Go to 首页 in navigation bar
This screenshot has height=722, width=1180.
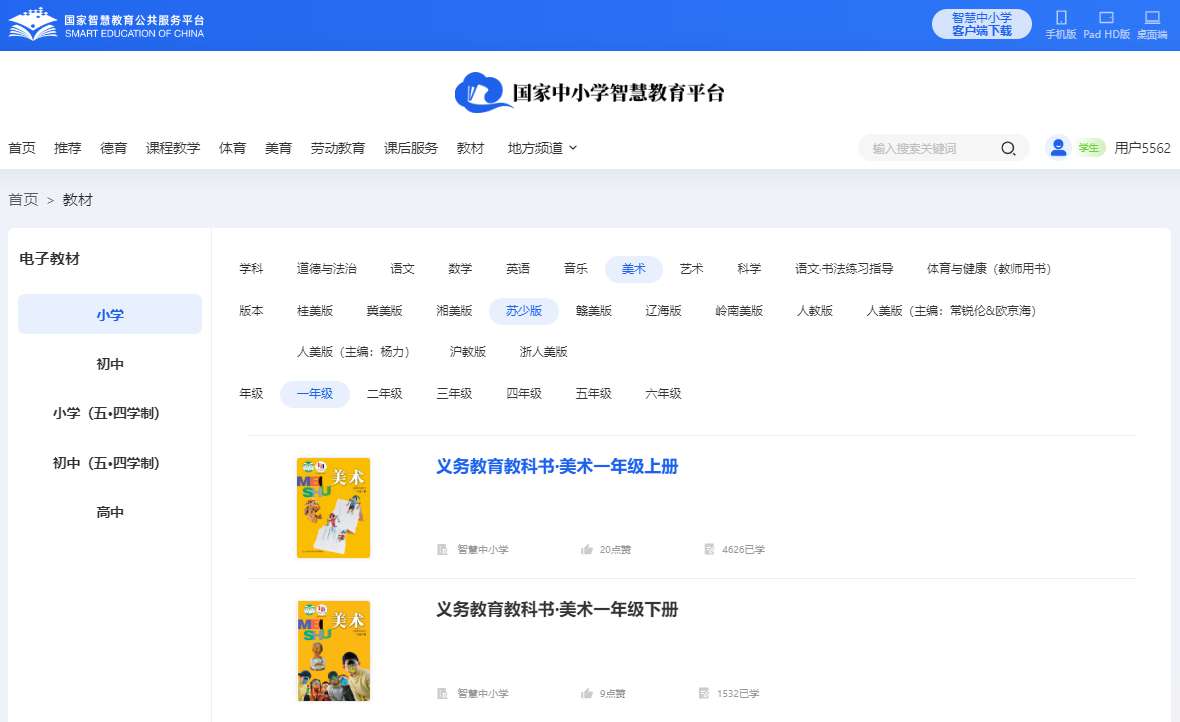(x=22, y=148)
